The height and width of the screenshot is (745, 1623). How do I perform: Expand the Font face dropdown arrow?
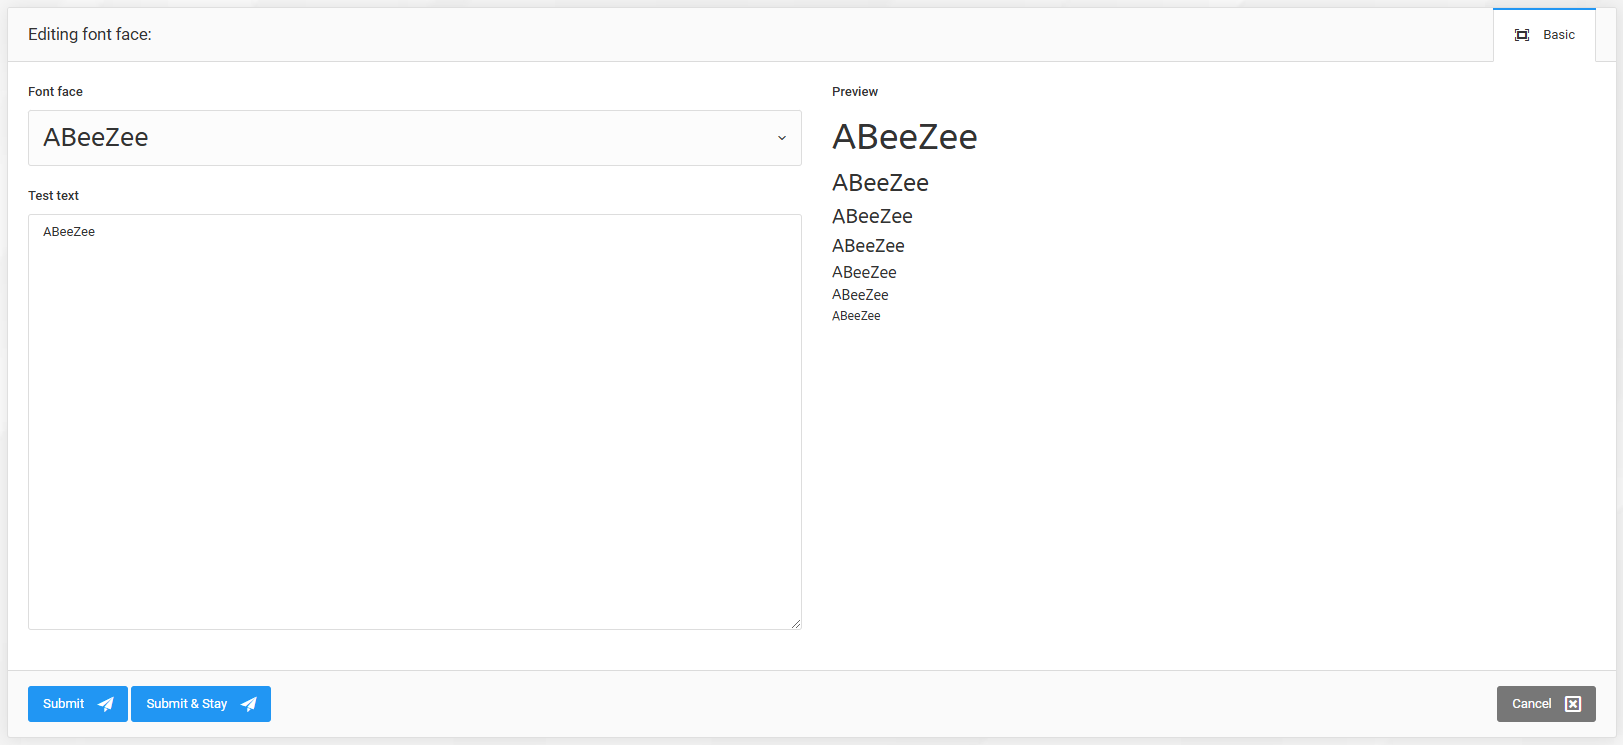pyautogui.click(x=782, y=138)
